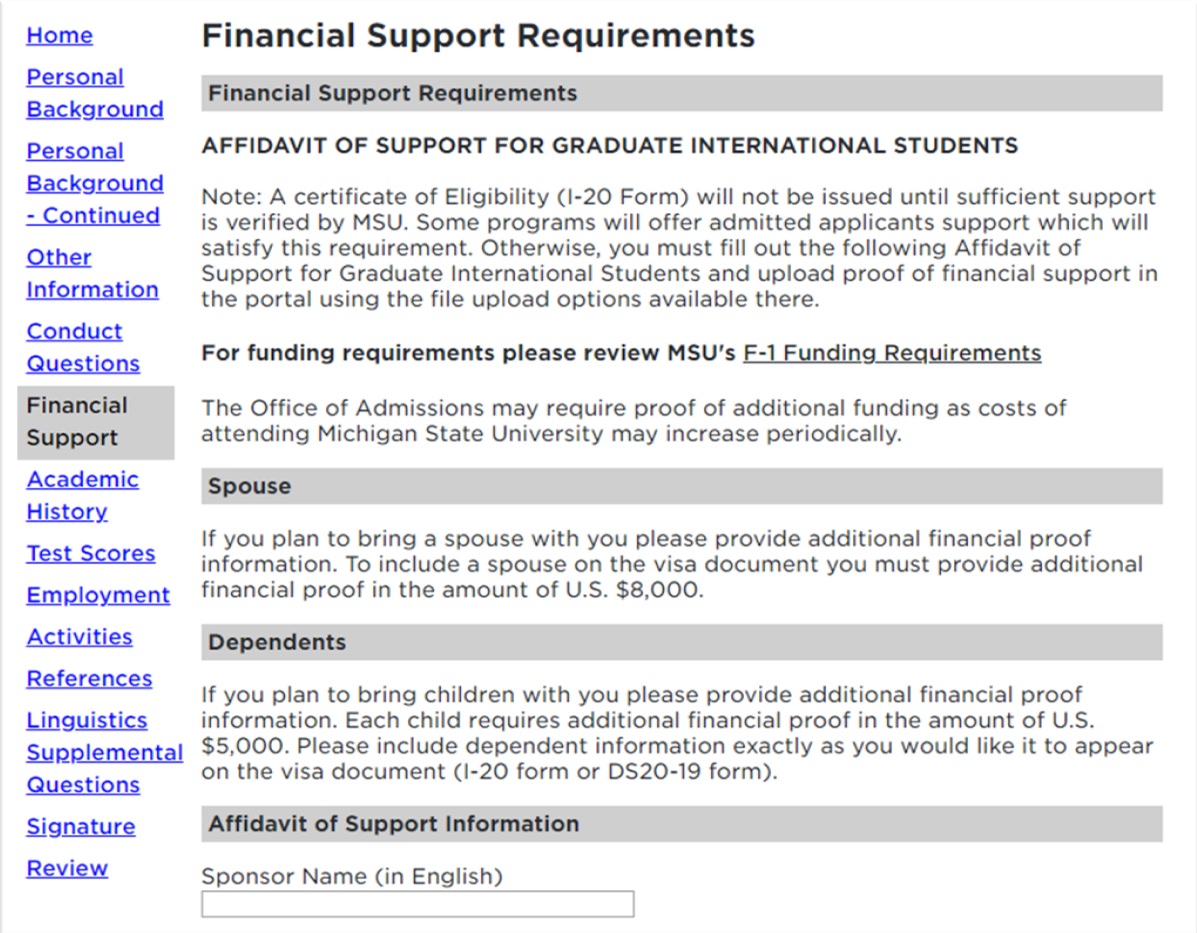Click the Financial Support Requirements header bar
The height and width of the screenshot is (933, 1197).
pos(390,93)
